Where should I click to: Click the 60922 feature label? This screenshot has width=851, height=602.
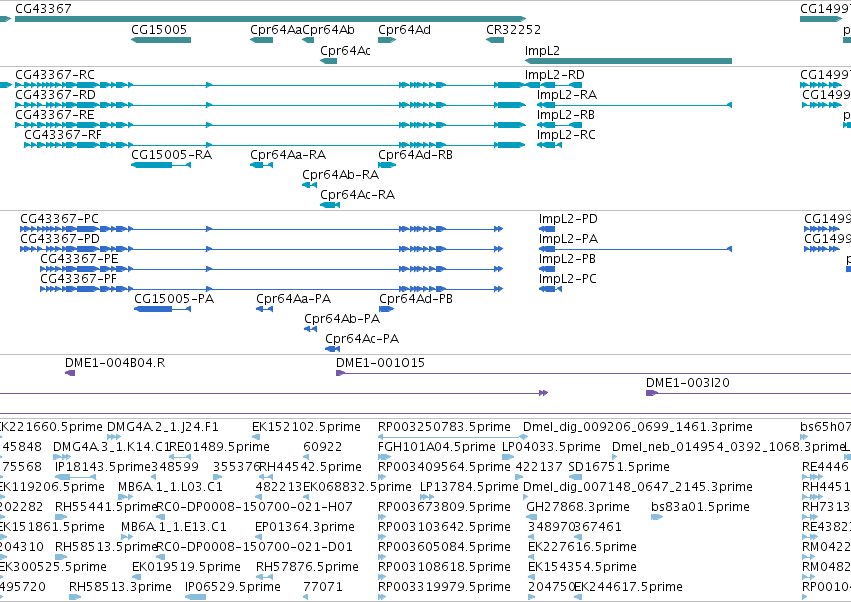point(323,447)
